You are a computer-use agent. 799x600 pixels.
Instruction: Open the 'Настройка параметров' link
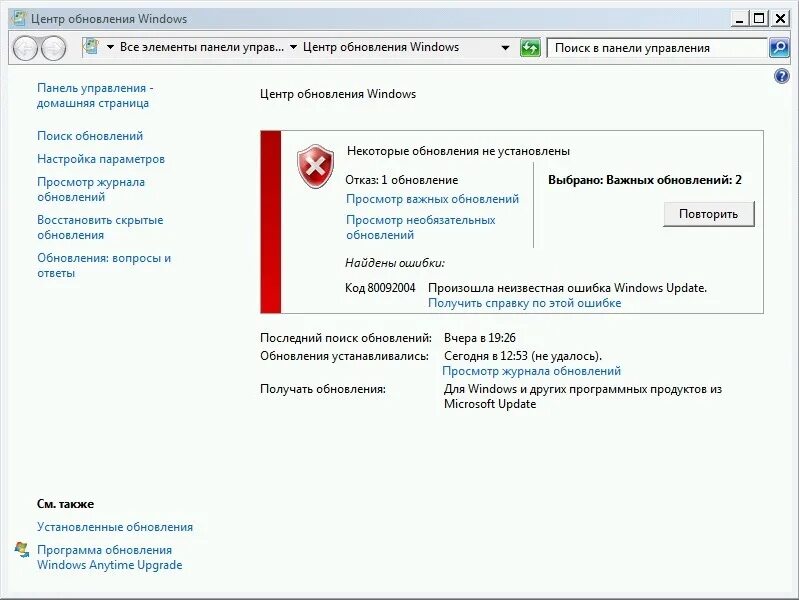click(x=101, y=159)
